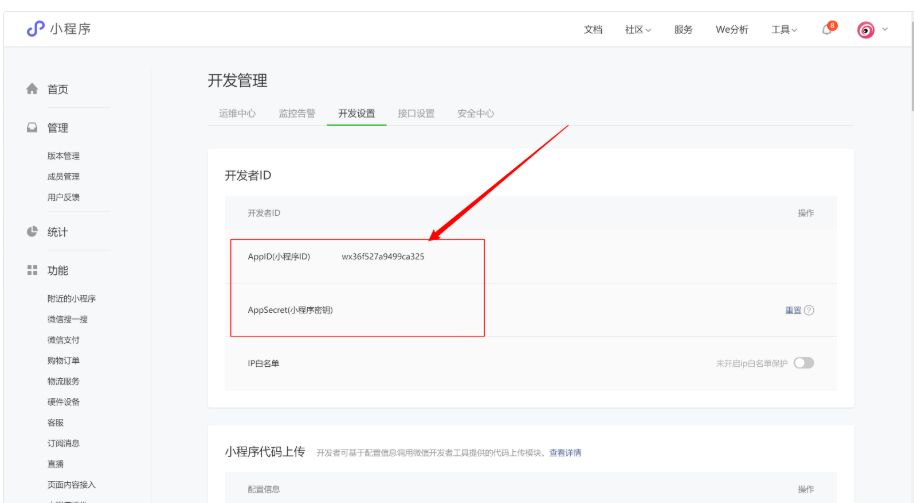Screen dimensions: 914x503
Task: Expand the 社区 dropdown menu
Action: (x=638, y=30)
